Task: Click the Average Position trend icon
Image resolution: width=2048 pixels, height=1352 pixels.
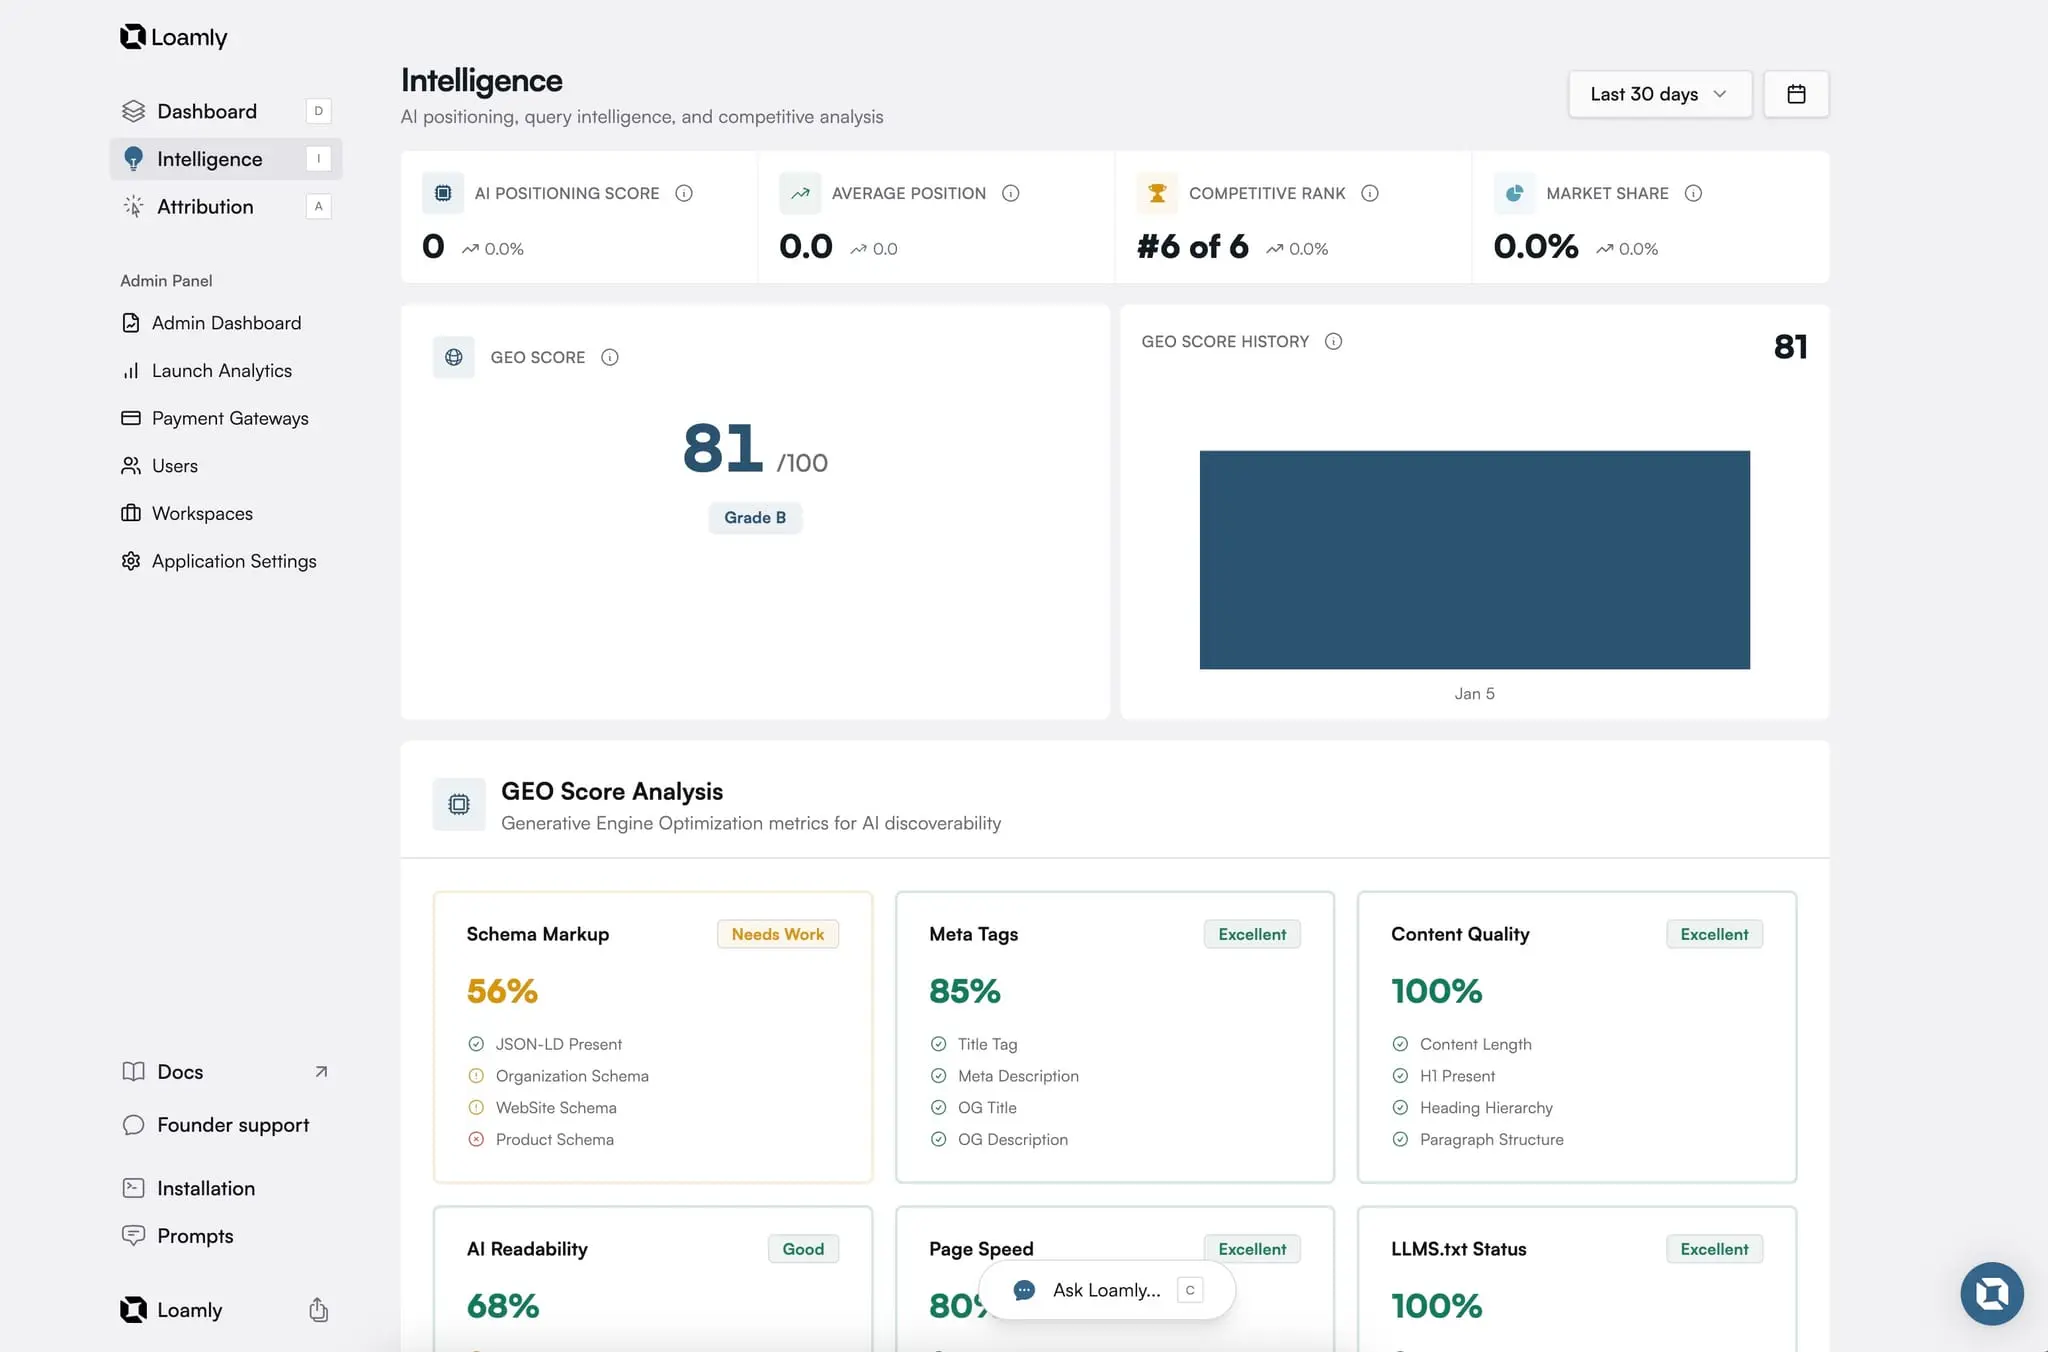Action: click(x=800, y=193)
